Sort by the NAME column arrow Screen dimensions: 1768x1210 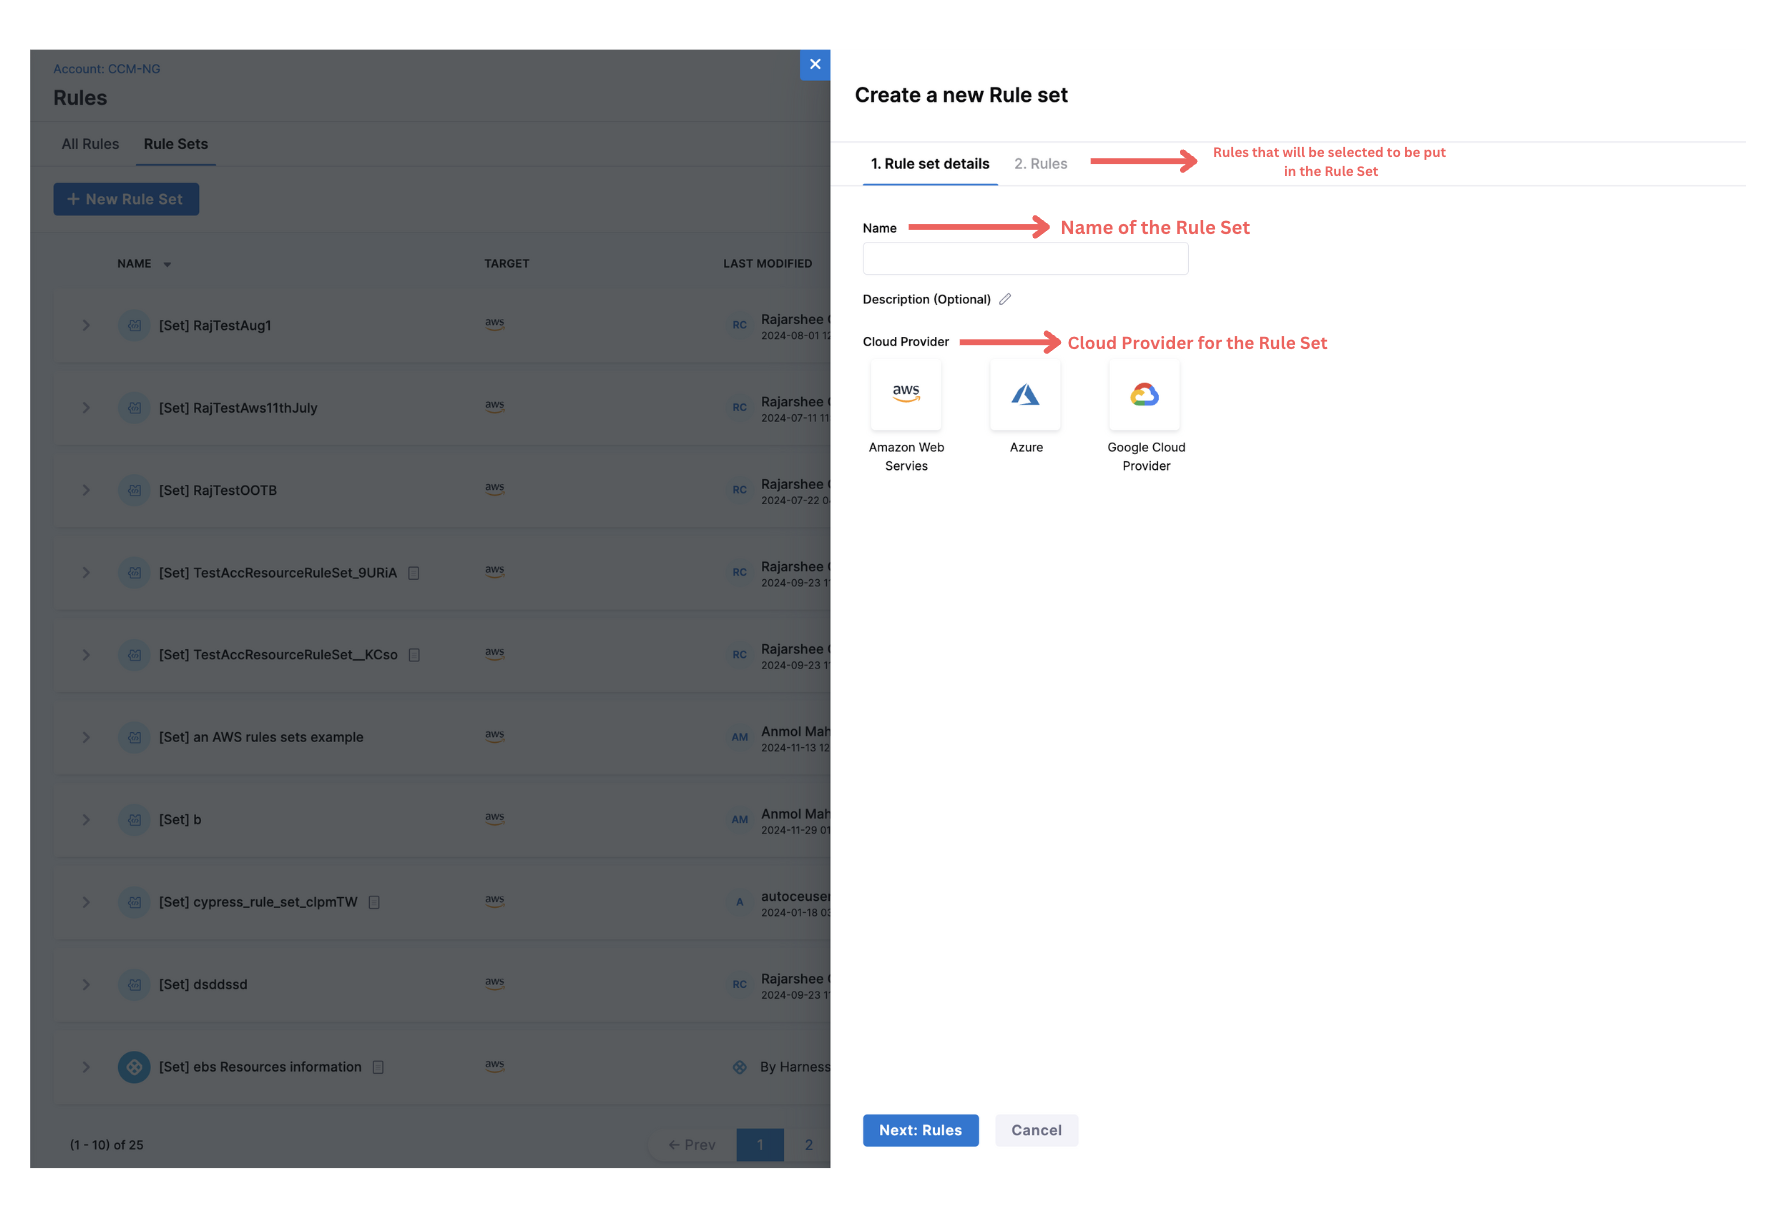(167, 265)
